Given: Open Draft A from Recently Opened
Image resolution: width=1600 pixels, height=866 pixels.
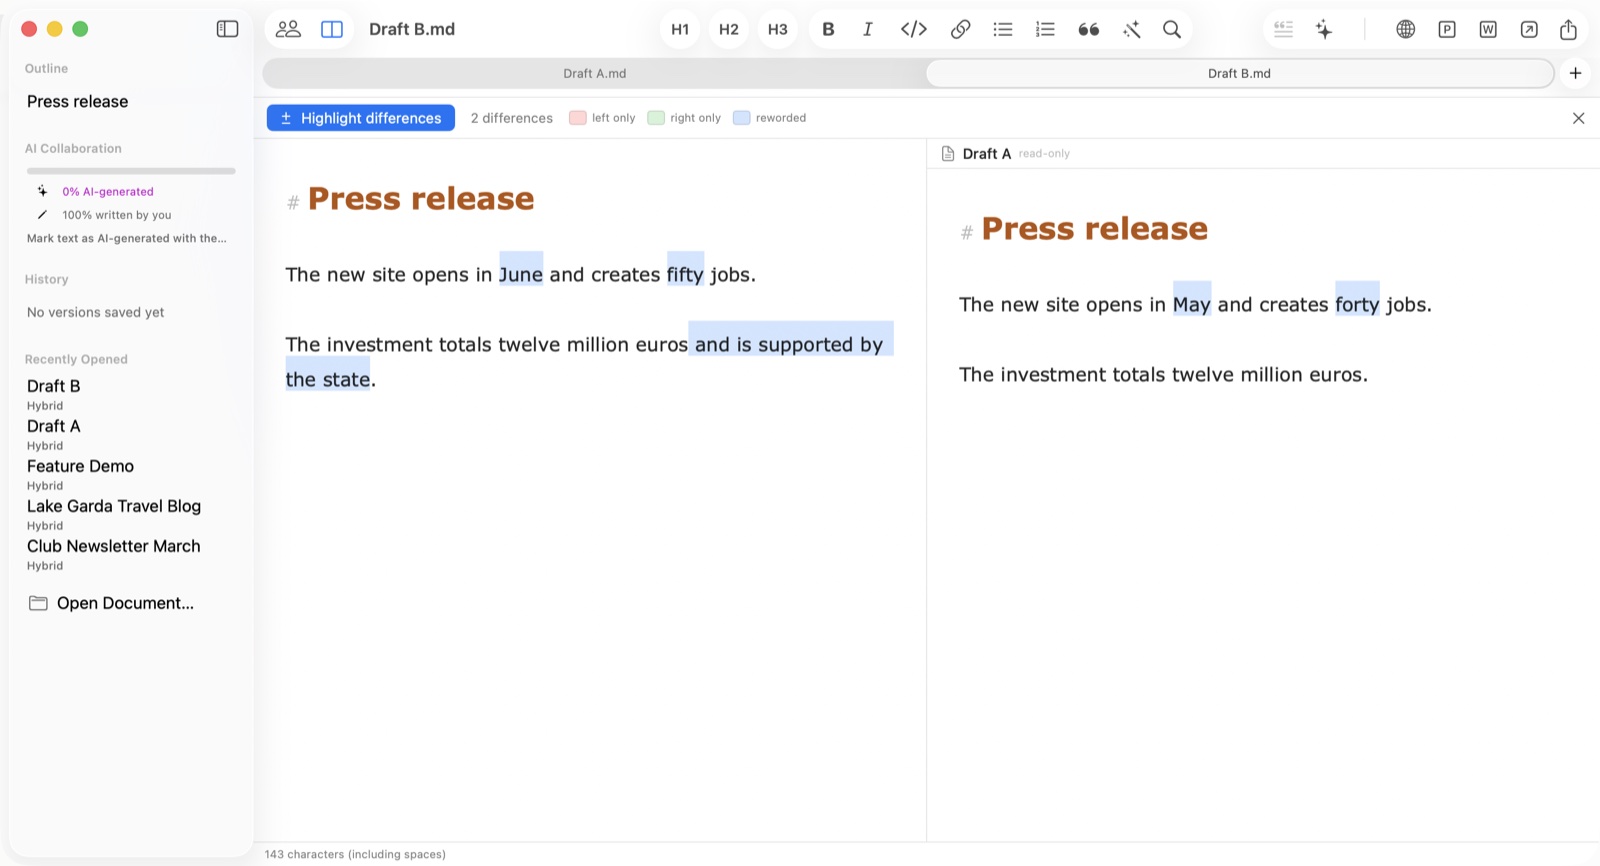Looking at the screenshot, I should coord(54,426).
